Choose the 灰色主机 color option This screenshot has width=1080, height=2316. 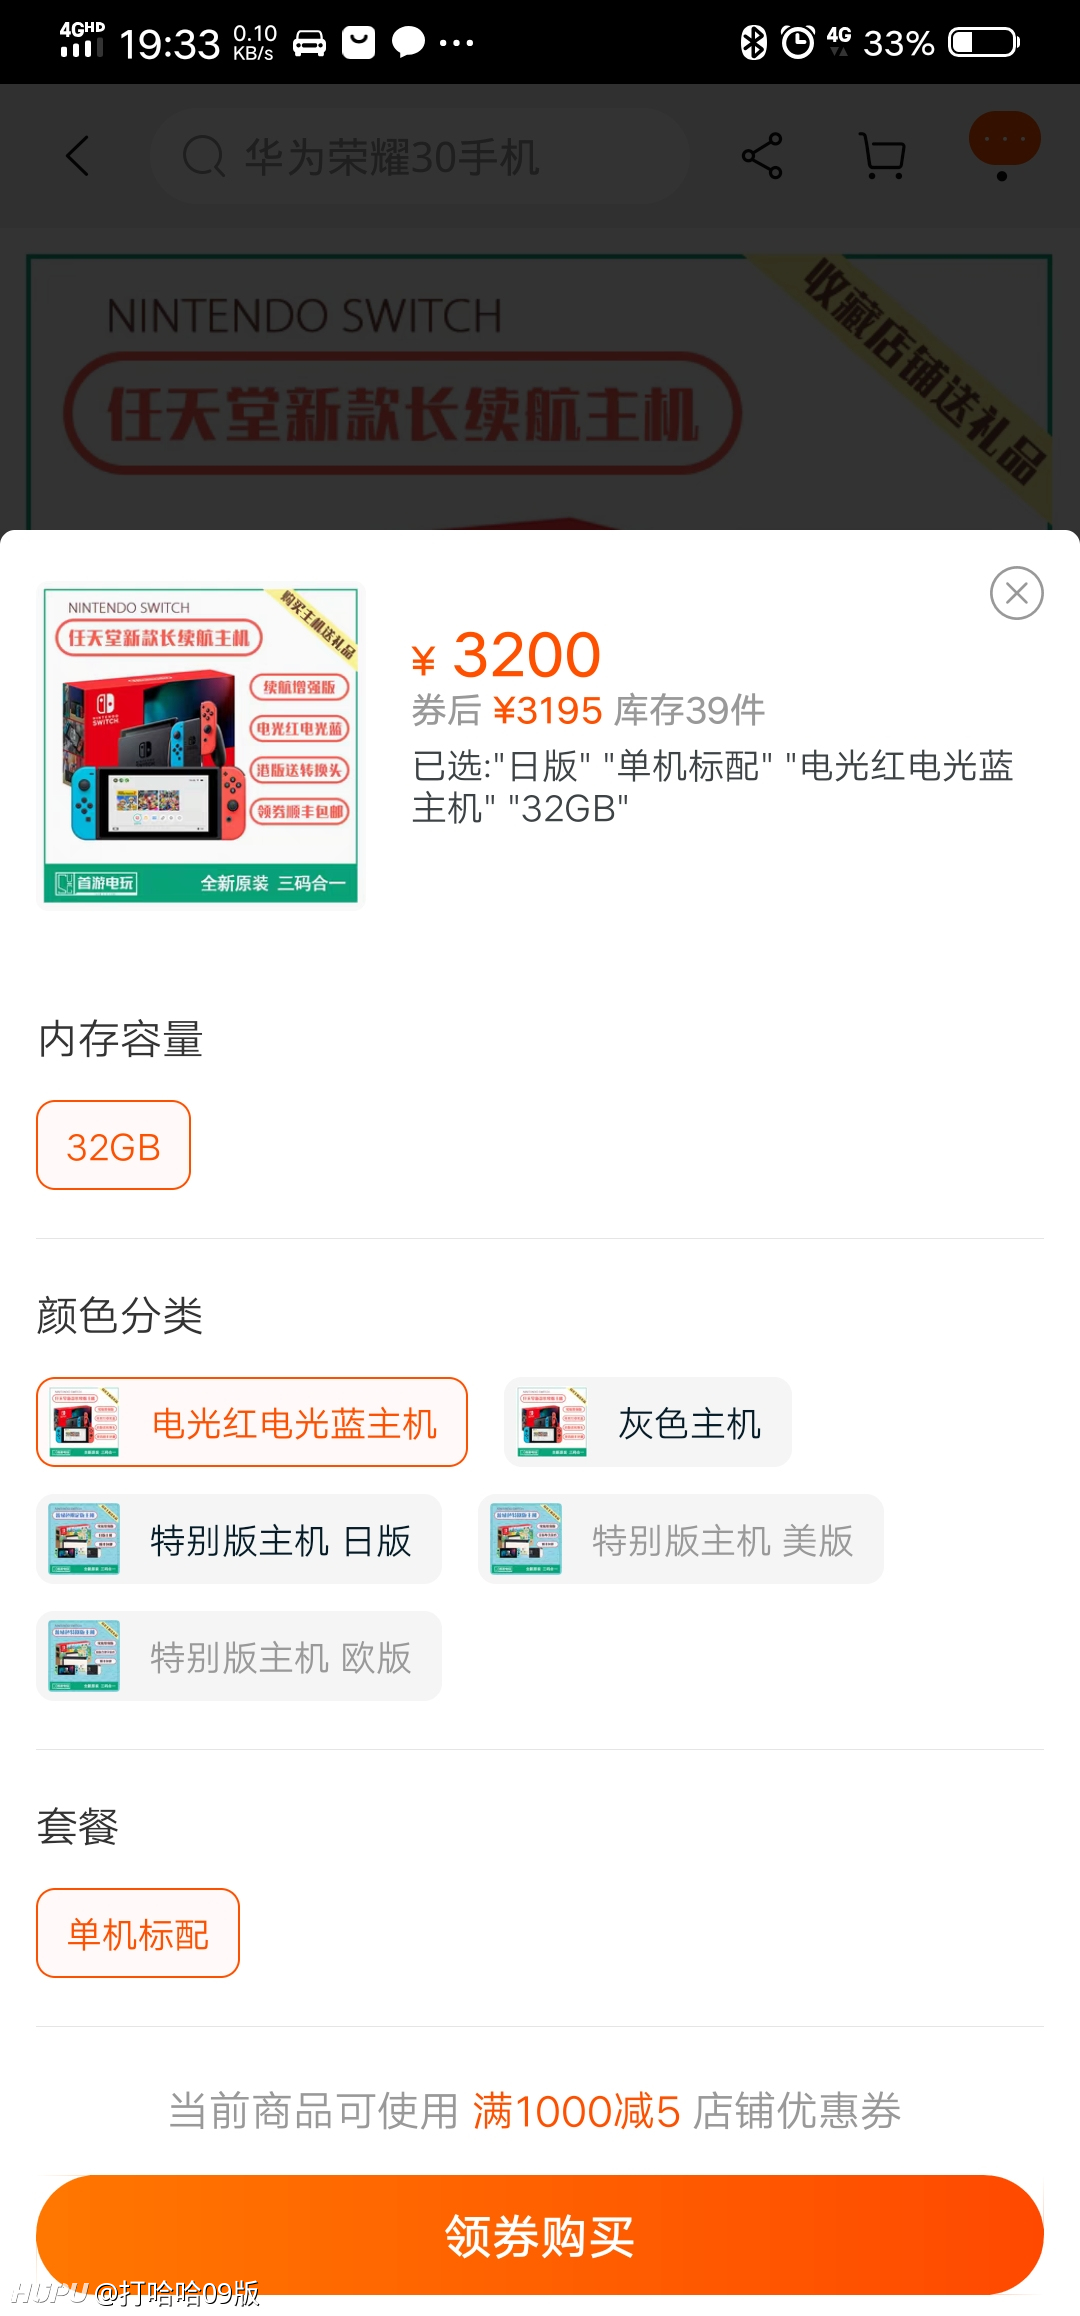tap(648, 1422)
